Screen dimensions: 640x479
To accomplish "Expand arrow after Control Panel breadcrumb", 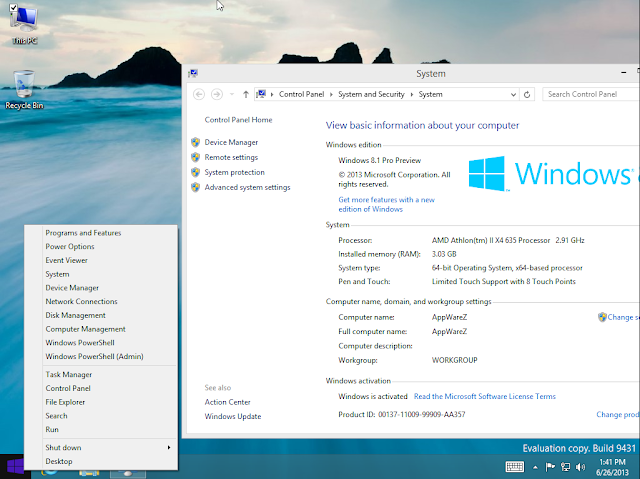I will coord(331,94).
